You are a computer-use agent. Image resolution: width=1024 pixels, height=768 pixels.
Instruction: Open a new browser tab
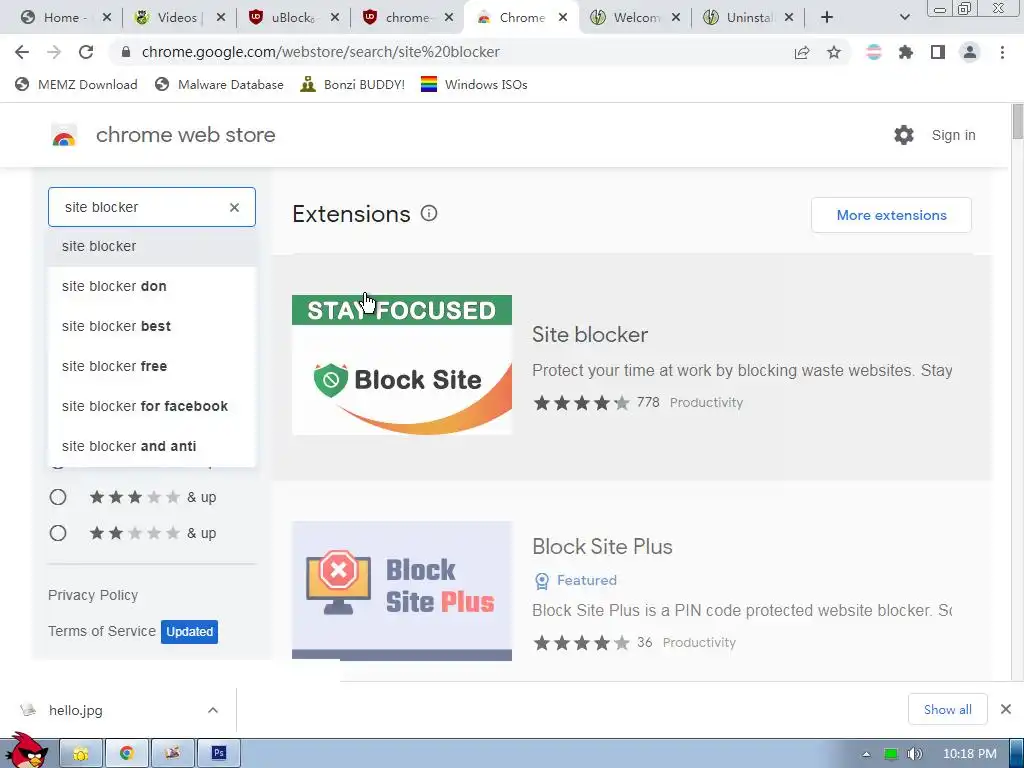[x=827, y=18]
